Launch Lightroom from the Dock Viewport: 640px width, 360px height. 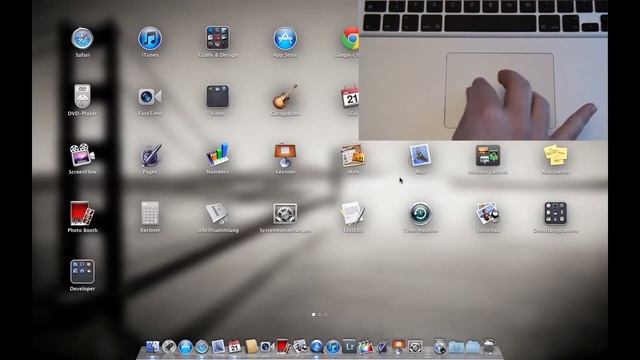click(x=349, y=346)
